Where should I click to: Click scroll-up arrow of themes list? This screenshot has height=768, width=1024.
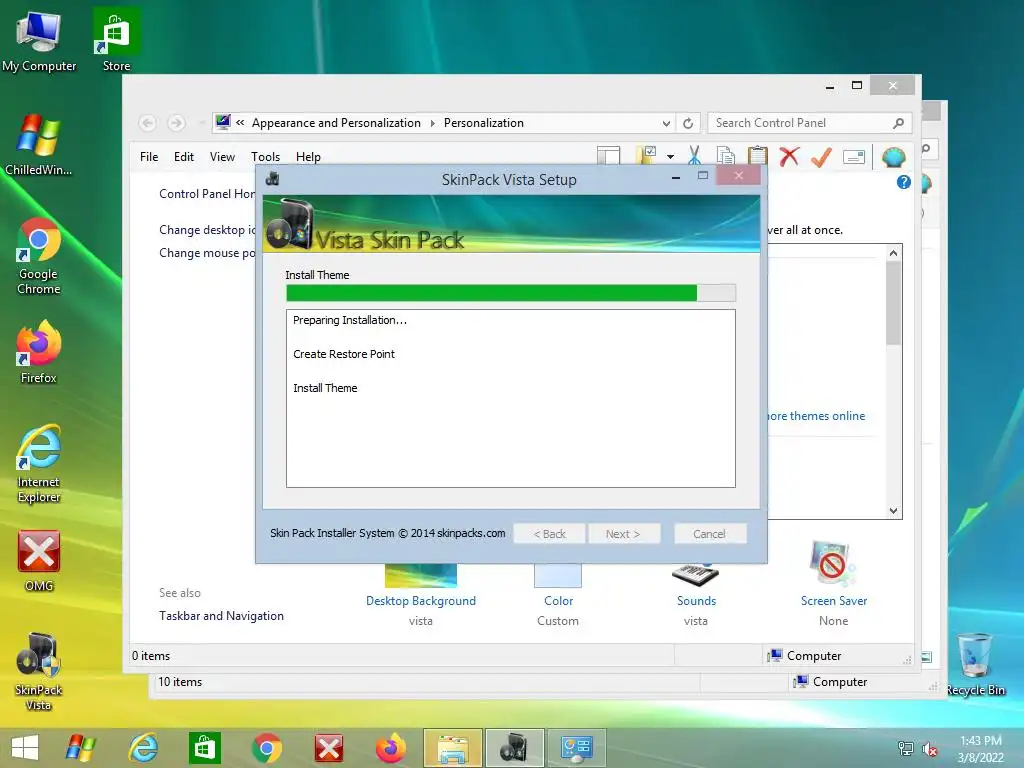point(893,253)
